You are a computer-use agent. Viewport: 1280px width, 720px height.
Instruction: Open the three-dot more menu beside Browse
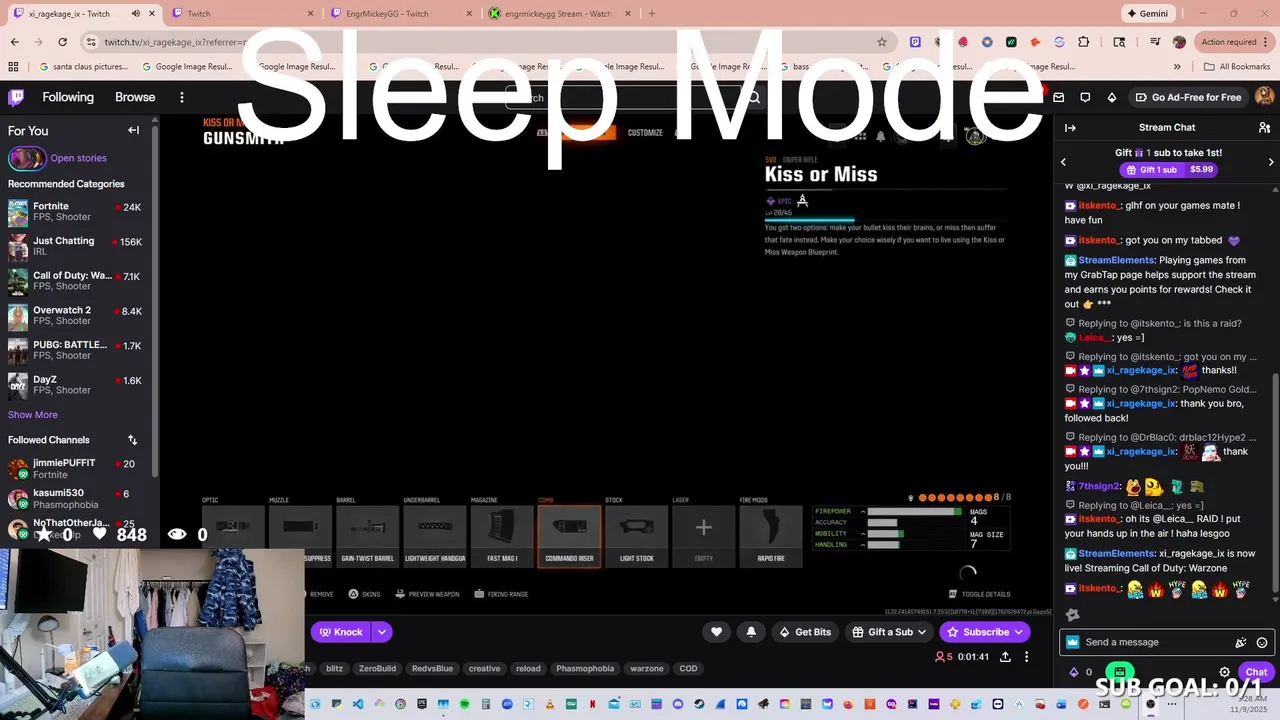tap(182, 97)
